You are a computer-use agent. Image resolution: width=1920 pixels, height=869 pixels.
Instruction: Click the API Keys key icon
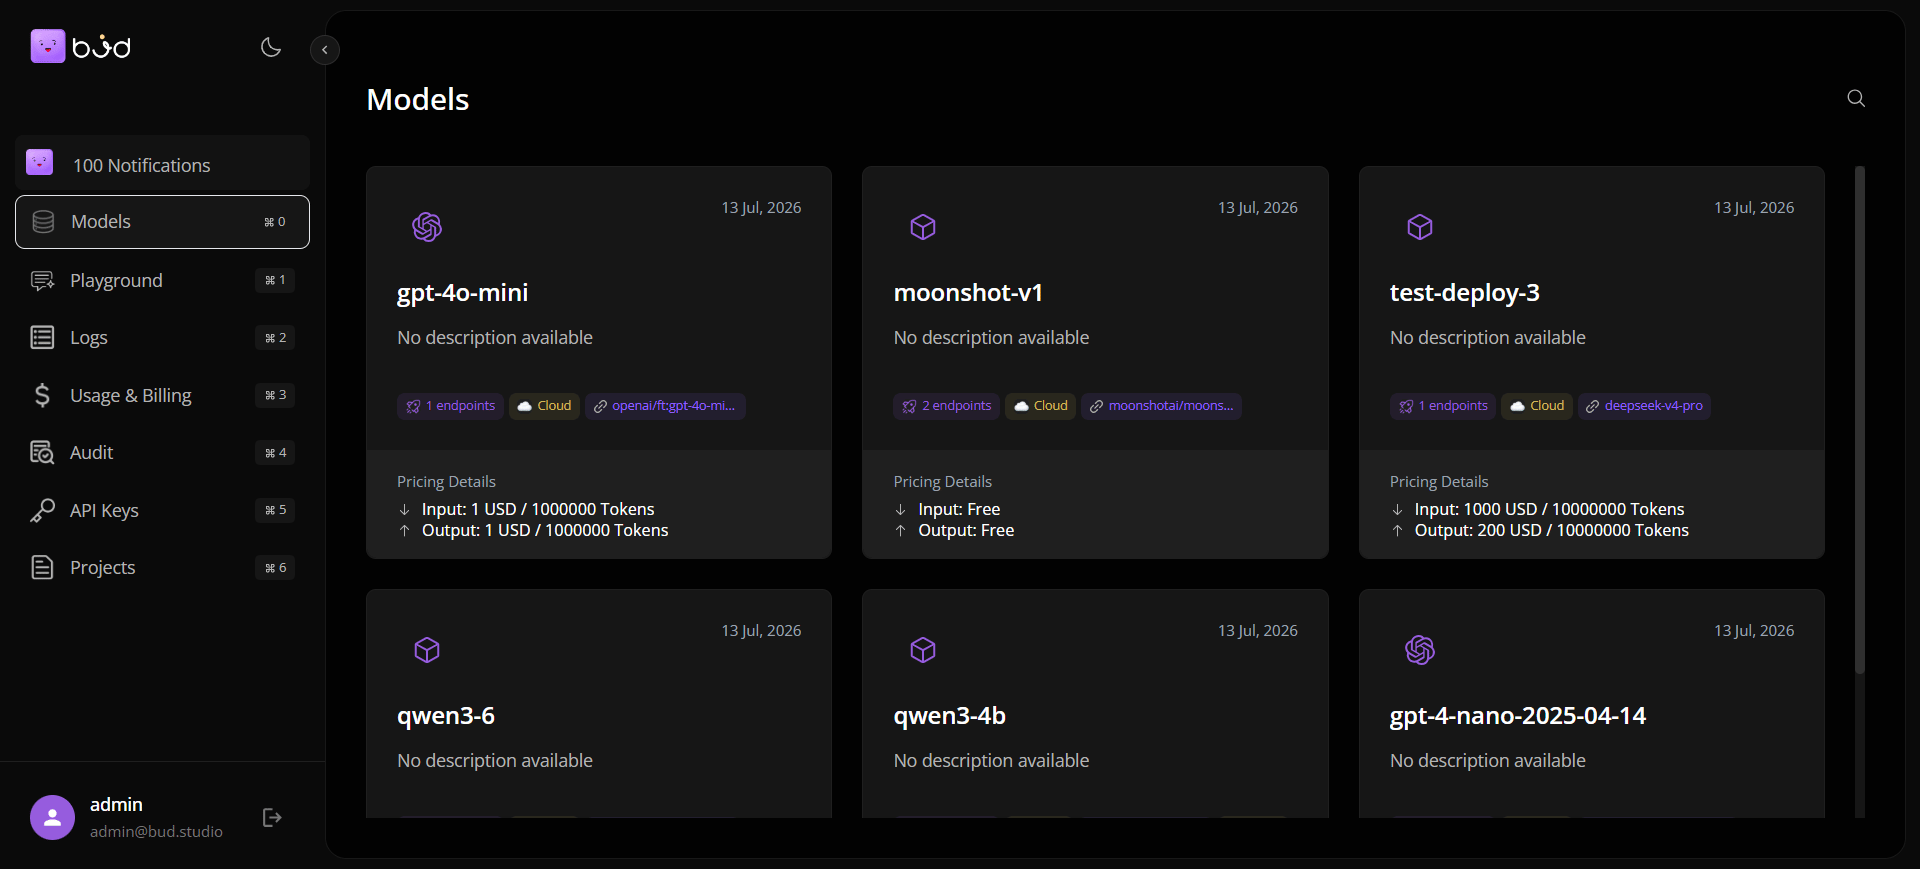point(42,510)
